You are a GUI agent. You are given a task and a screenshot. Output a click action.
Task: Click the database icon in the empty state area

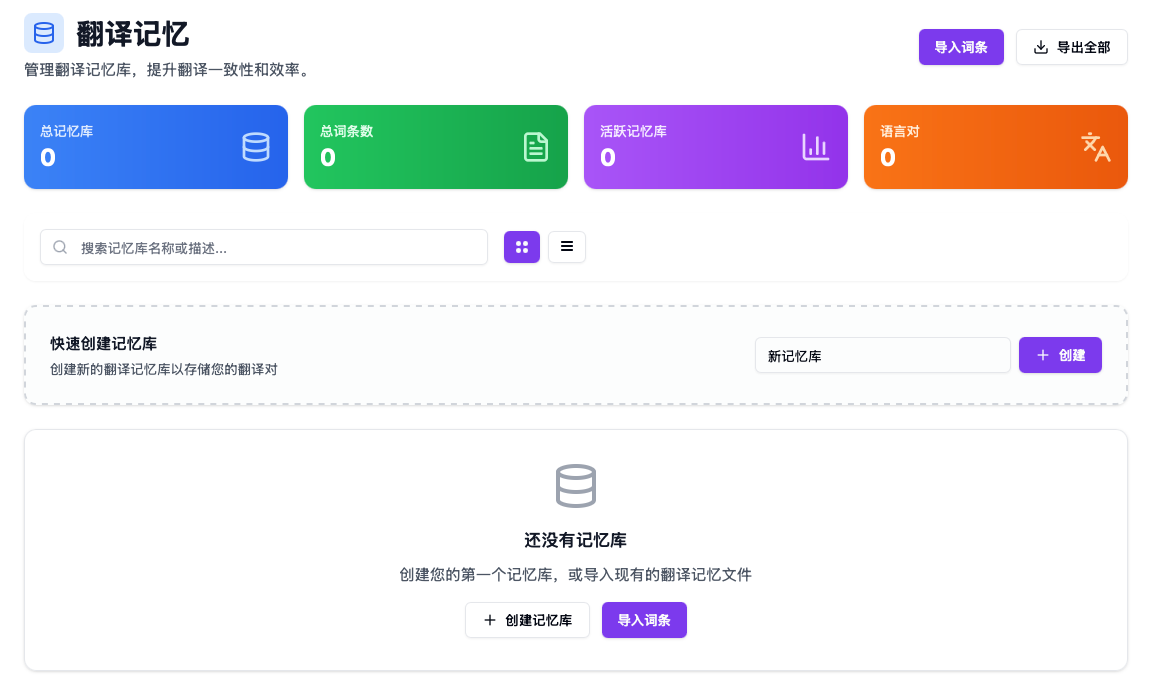[x=576, y=486]
